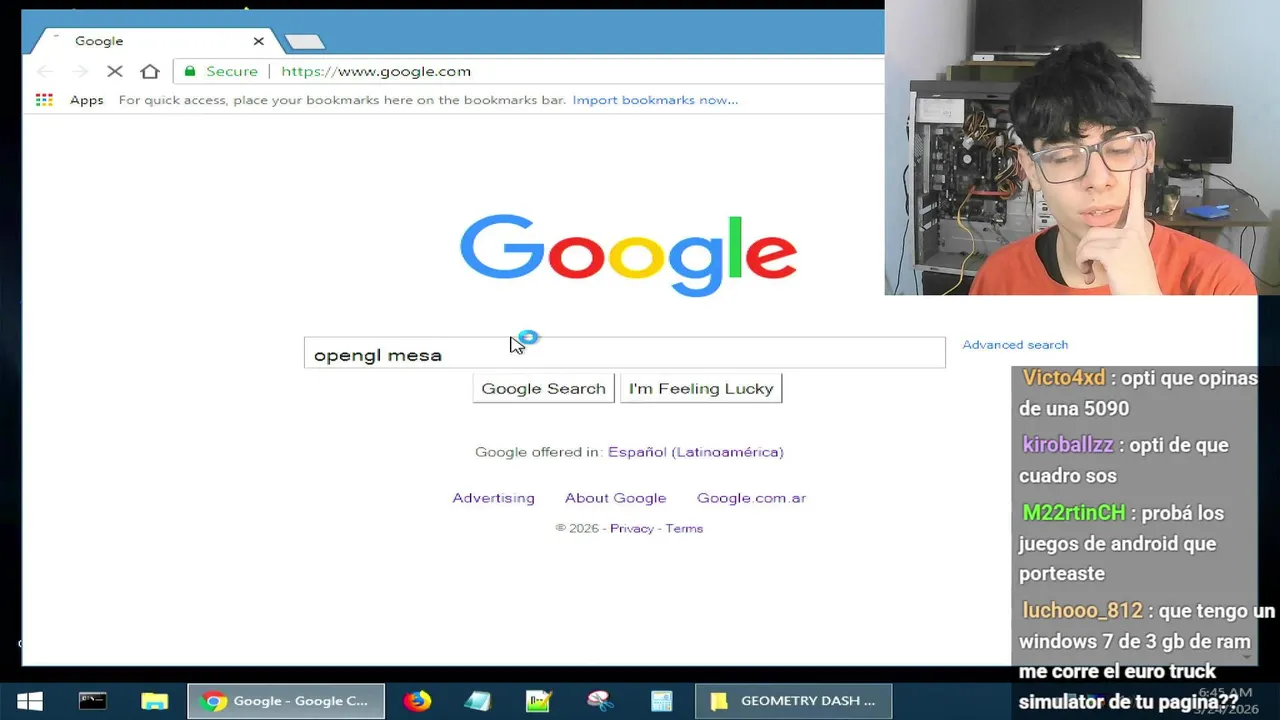Screen dimensions: 1280x720
Task: Open the Windows Start menu
Action: (x=29, y=701)
